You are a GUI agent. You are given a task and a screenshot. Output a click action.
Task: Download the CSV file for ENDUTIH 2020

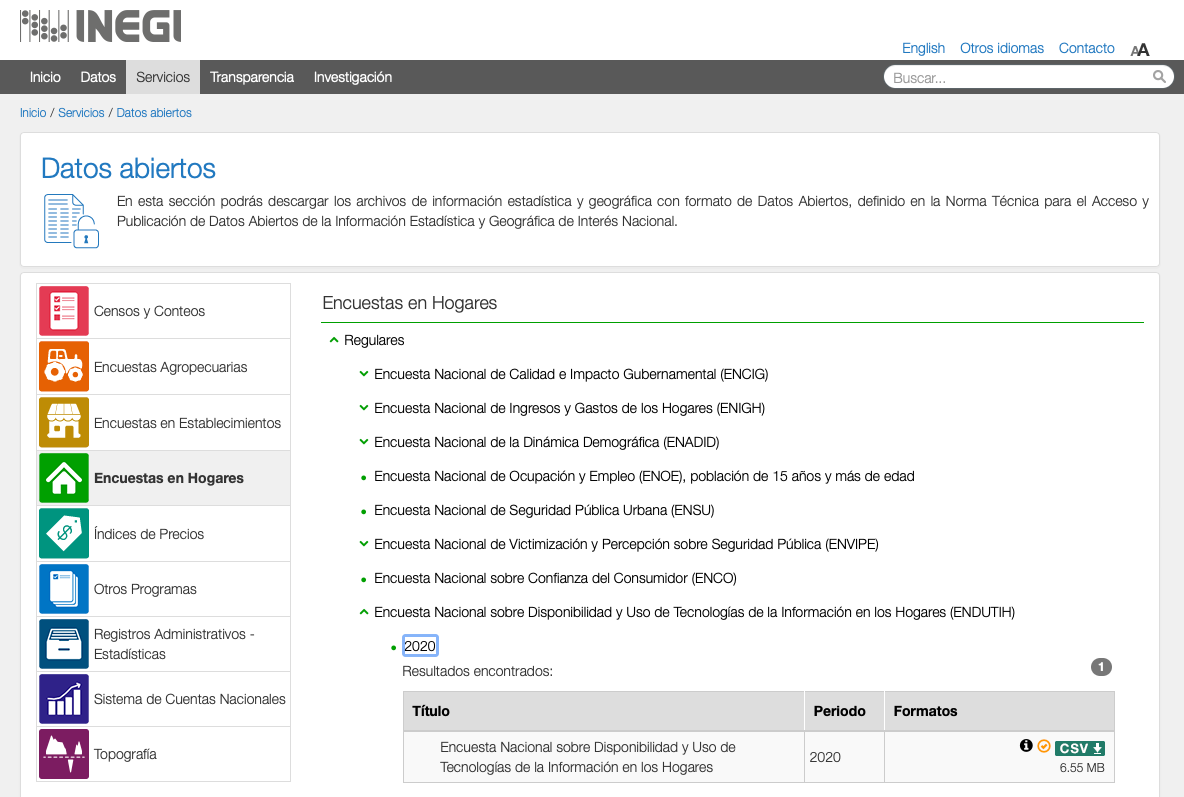[x=1080, y=748]
